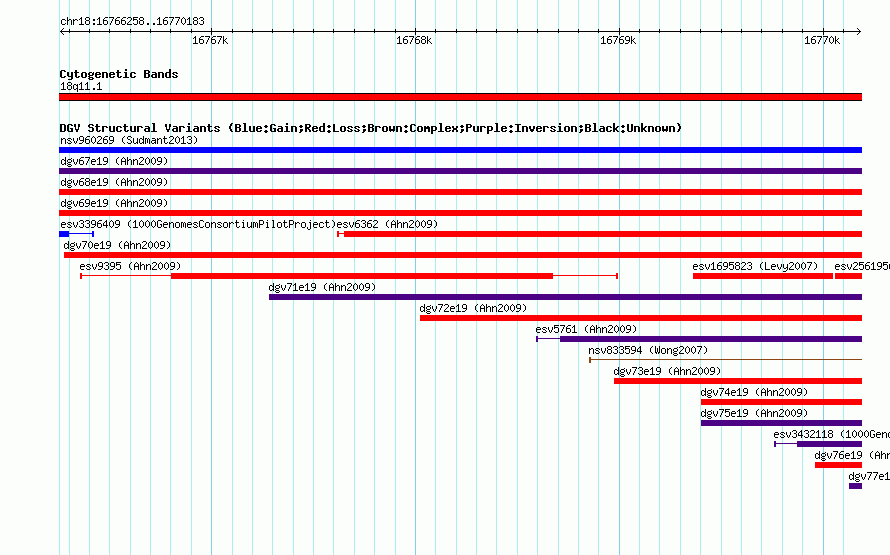Click the dgv72e19 (Ahn2009) label

point(473,308)
